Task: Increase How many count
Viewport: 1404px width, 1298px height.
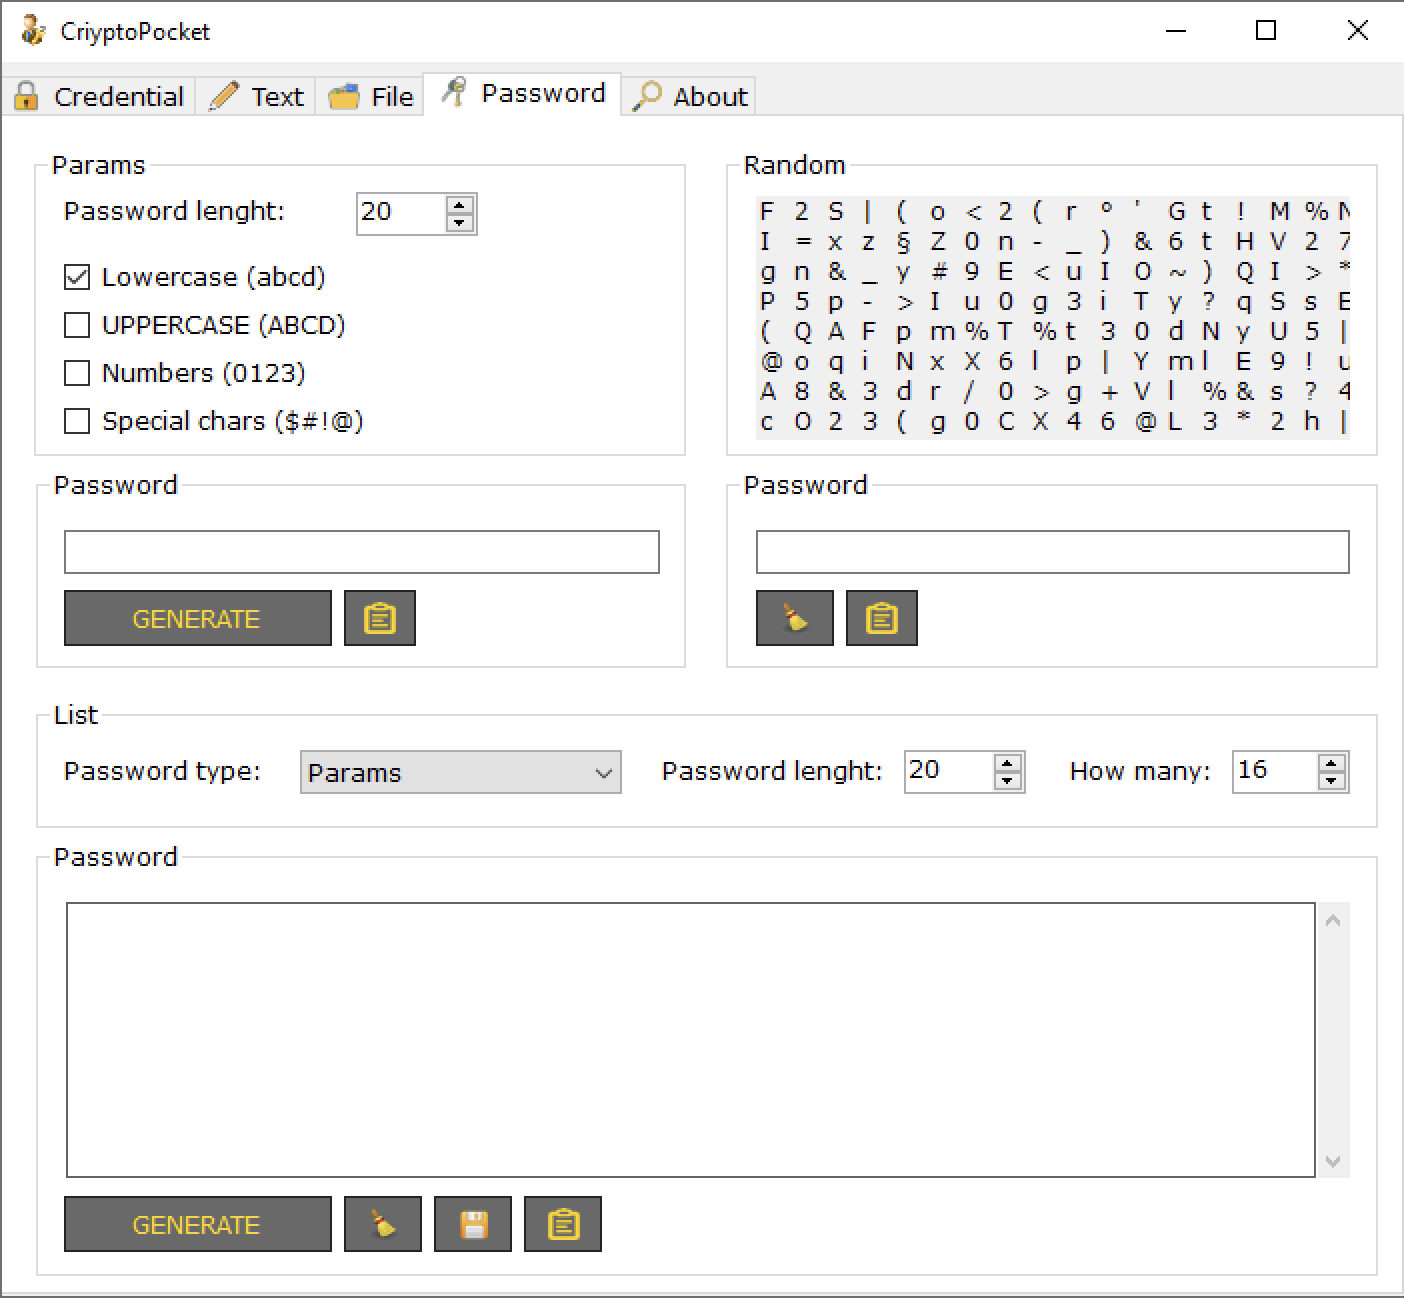Action: [x=1331, y=763]
